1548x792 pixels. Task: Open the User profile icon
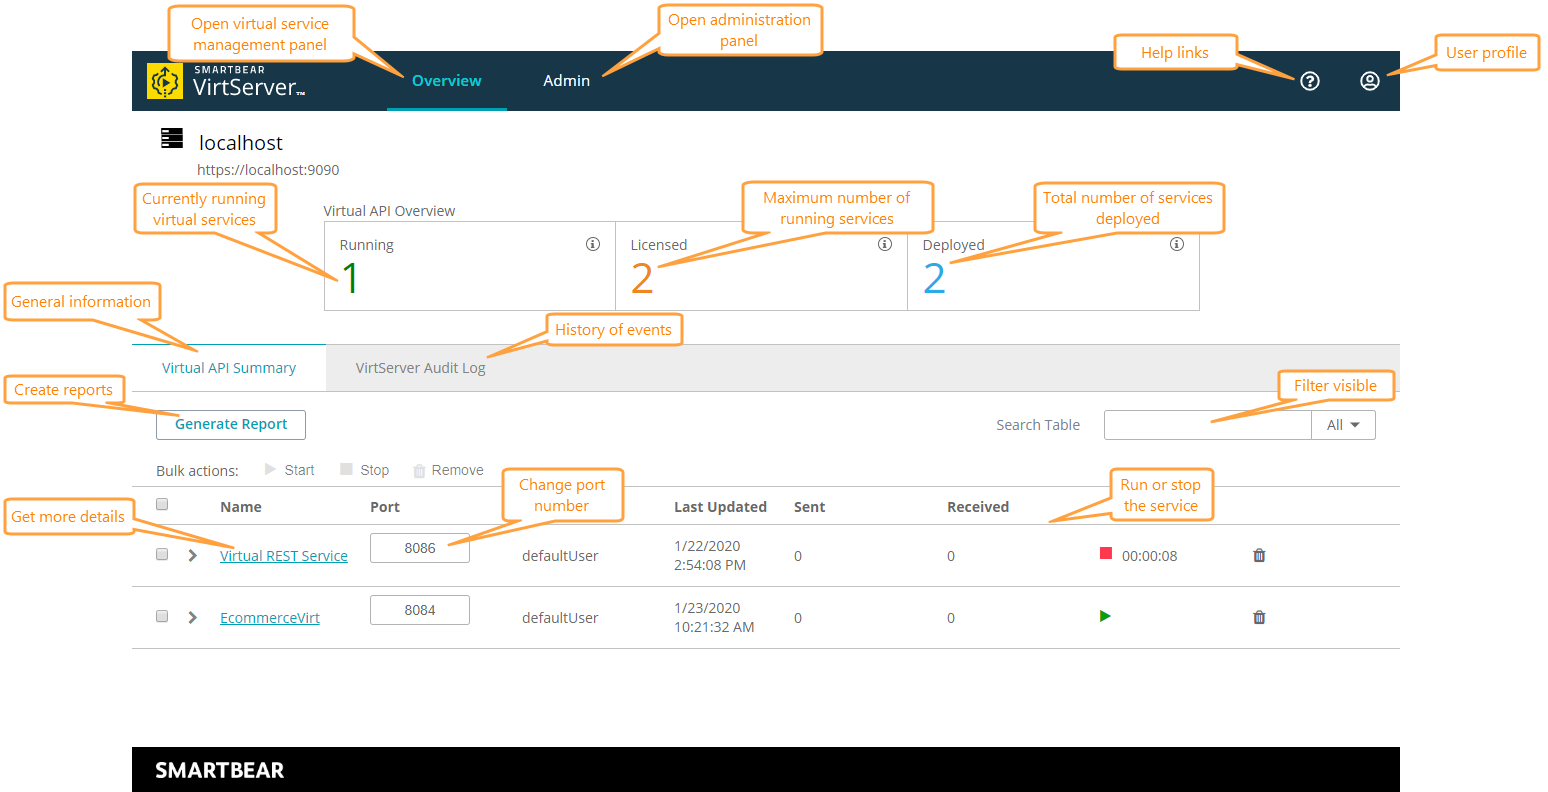(1370, 81)
